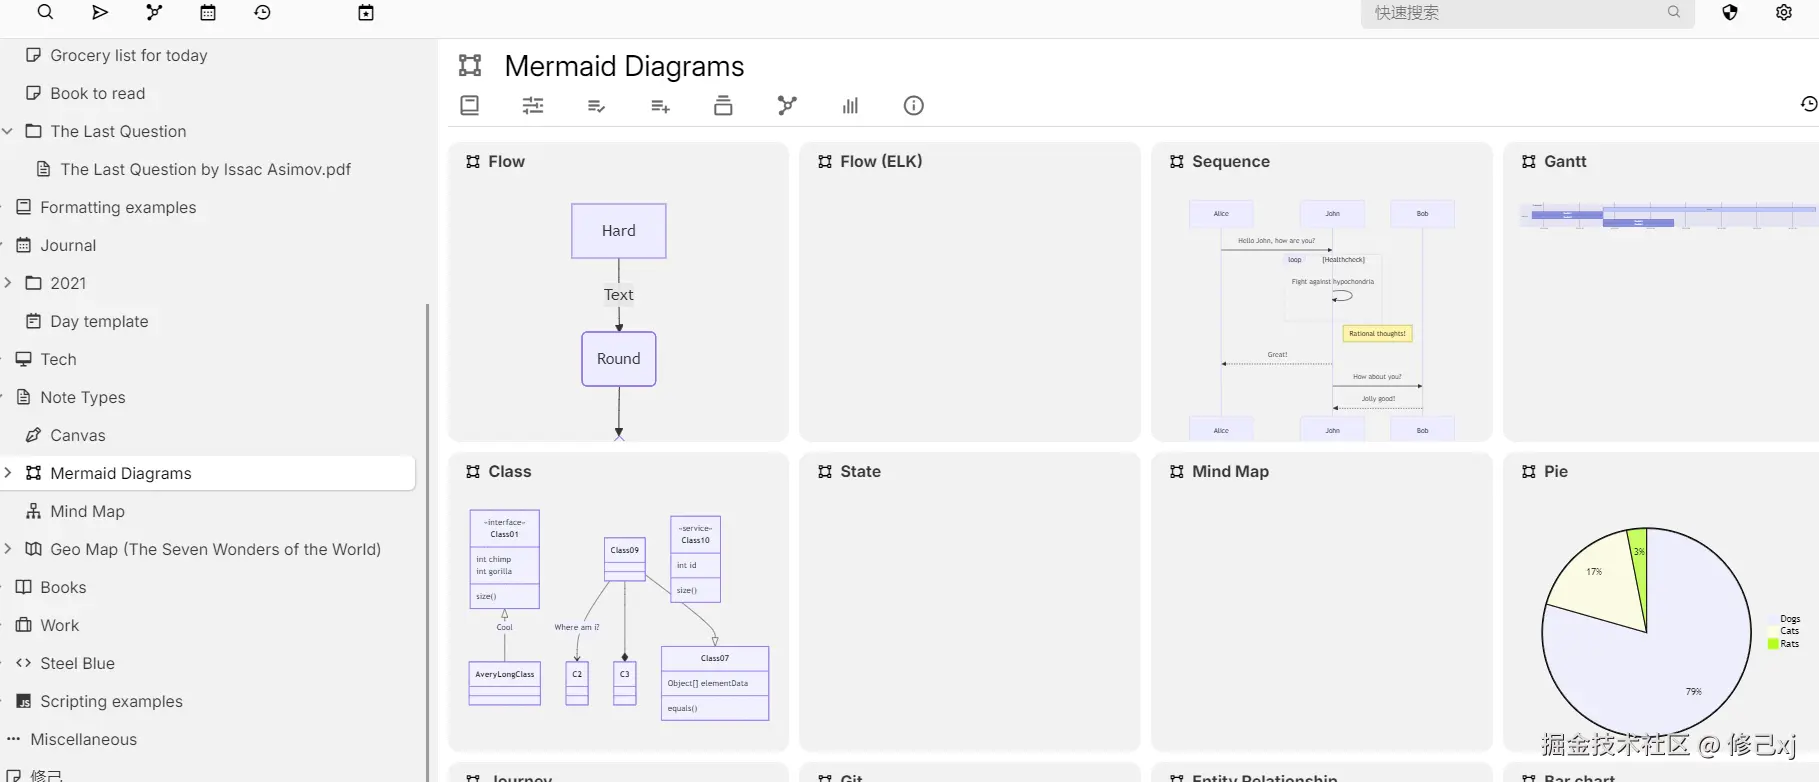The height and width of the screenshot is (782, 1819).
Task: Click the Jump to note arrow icon
Action: click(x=100, y=12)
